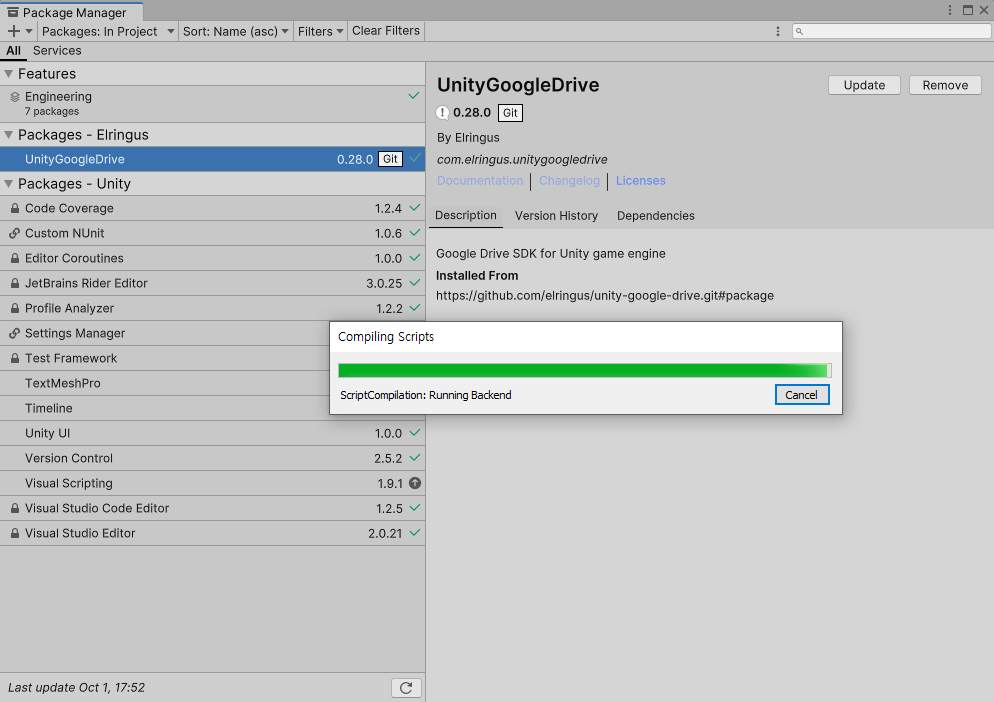This screenshot has width=994, height=702.
Task: Open toolbar kebab menu beside search field
Action: (778, 31)
